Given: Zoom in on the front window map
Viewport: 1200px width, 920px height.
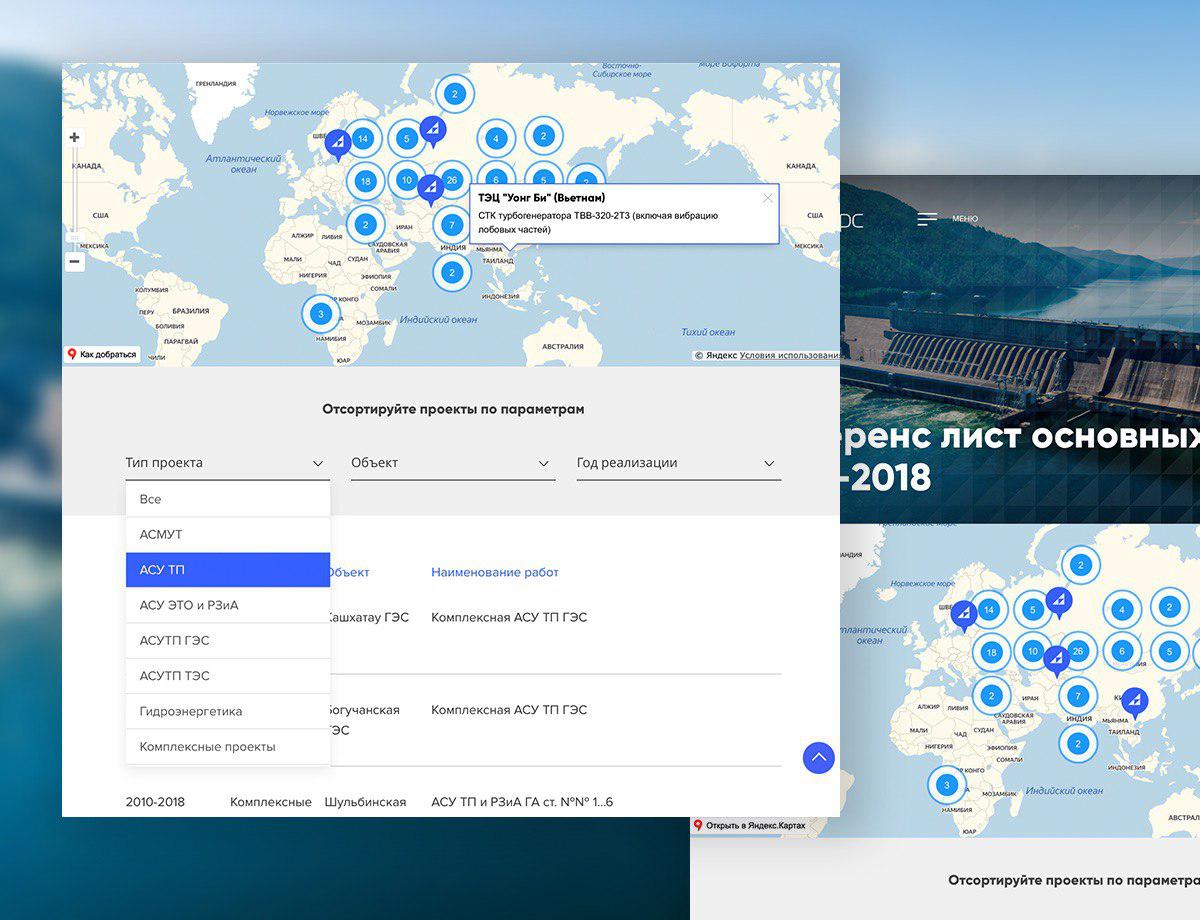Looking at the screenshot, I should (74, 137).
